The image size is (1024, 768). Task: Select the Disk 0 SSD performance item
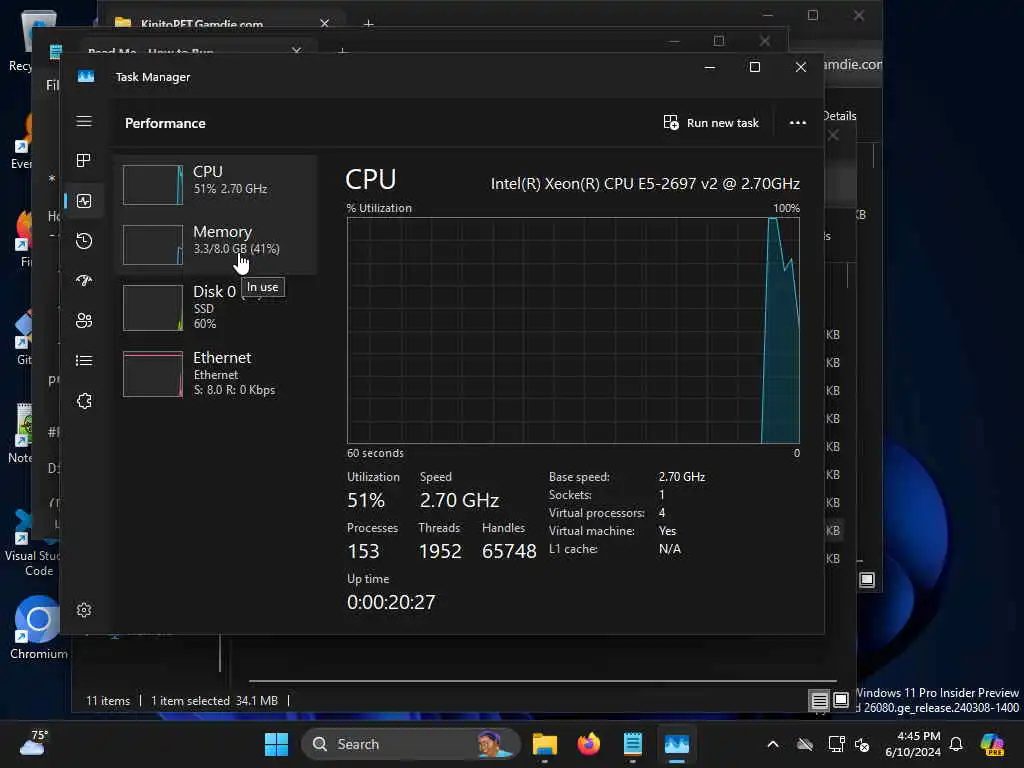click(216, 307)
